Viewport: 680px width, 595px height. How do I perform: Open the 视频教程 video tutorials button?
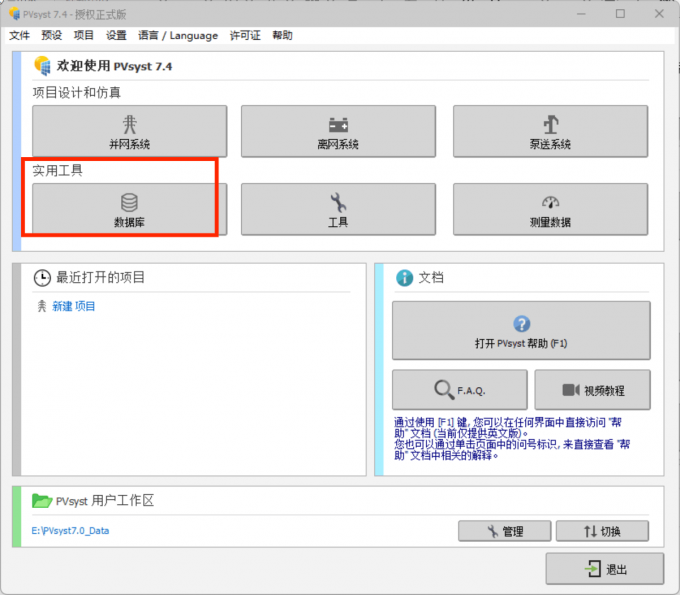pyautogui.click(x=592, y=389)
